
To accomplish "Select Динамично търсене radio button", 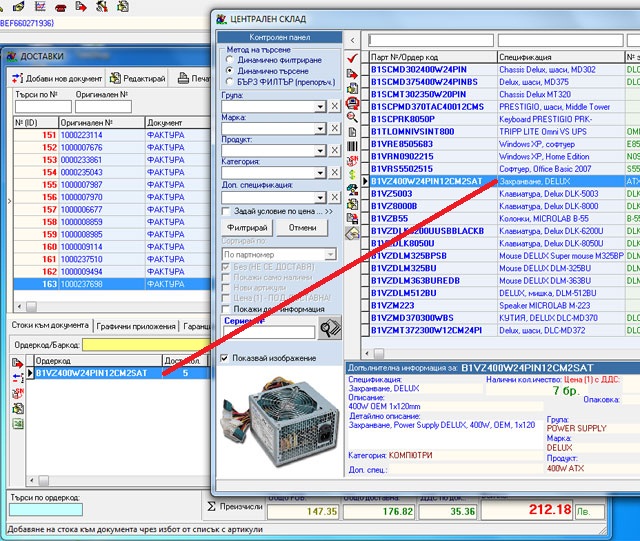I will click(230, 71).
